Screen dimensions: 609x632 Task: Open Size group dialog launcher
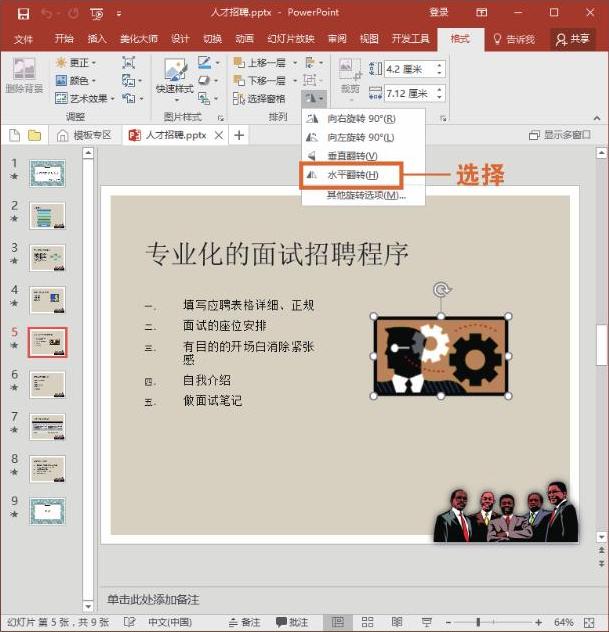click(443, 118)
